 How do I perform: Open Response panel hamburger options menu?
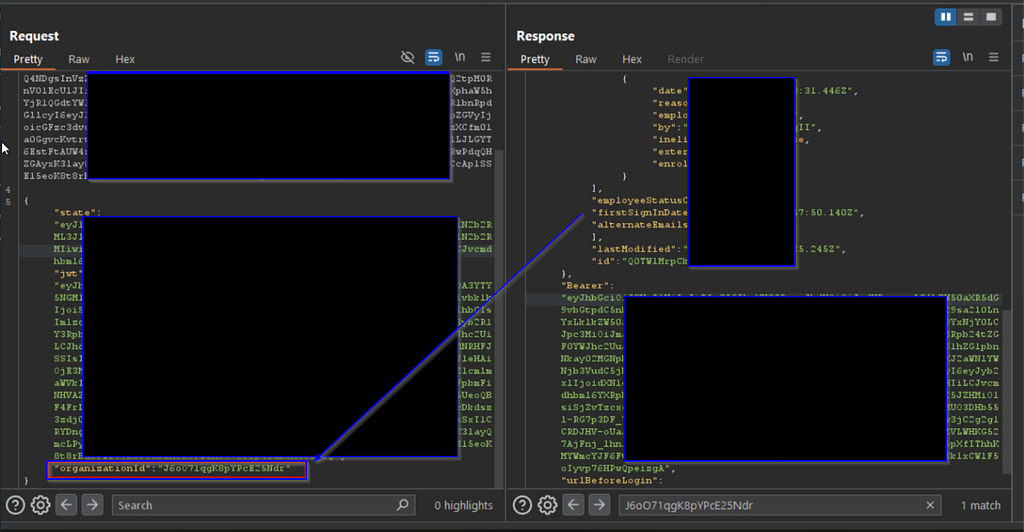(993, 57)
